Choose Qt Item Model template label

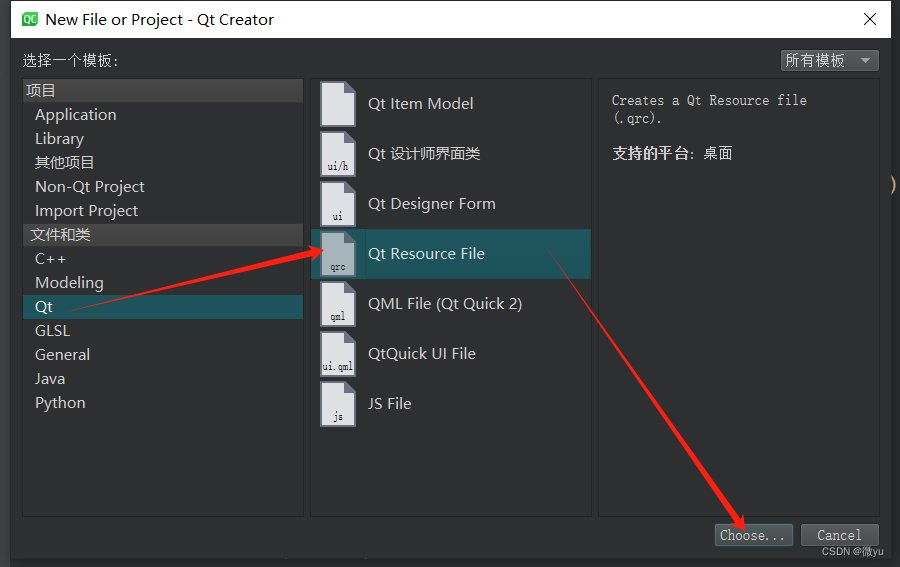tap(421, 104)
